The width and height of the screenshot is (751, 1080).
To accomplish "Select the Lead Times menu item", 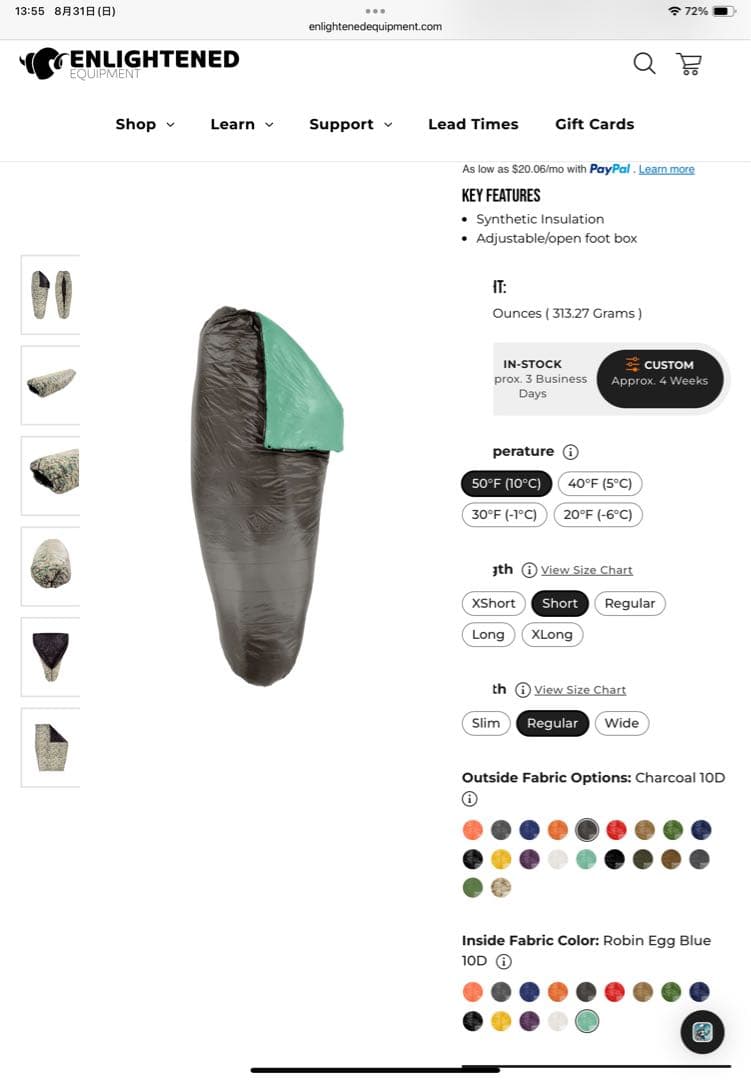I will 473,124.
